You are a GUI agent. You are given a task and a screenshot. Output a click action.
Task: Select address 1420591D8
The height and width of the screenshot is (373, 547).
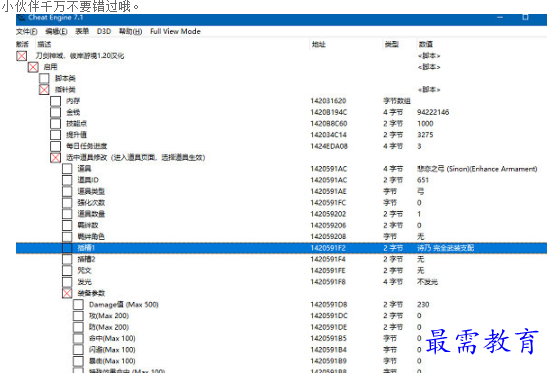329,305
